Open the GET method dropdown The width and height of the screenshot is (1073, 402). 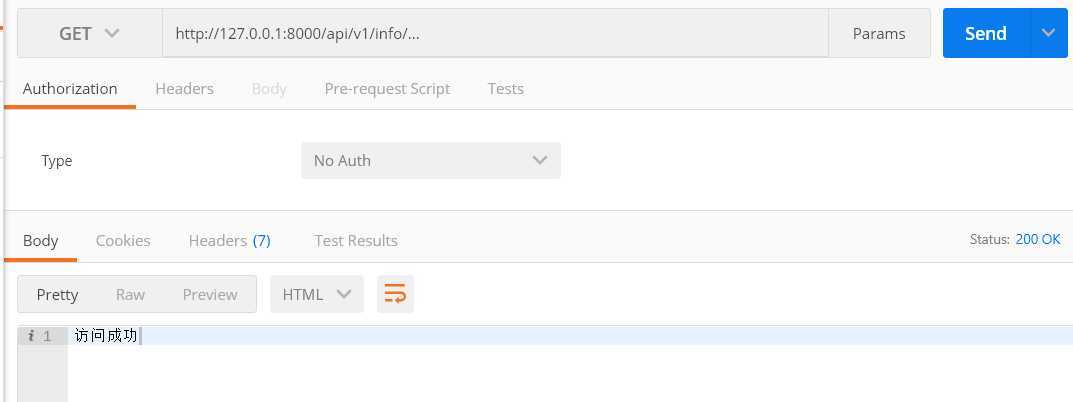pos(90,33)
